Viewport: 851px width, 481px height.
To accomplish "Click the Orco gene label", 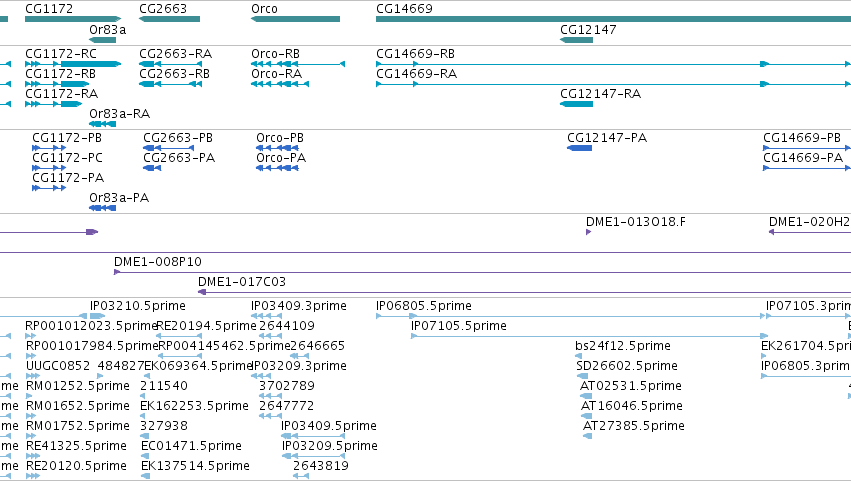I will pos(264,9).
